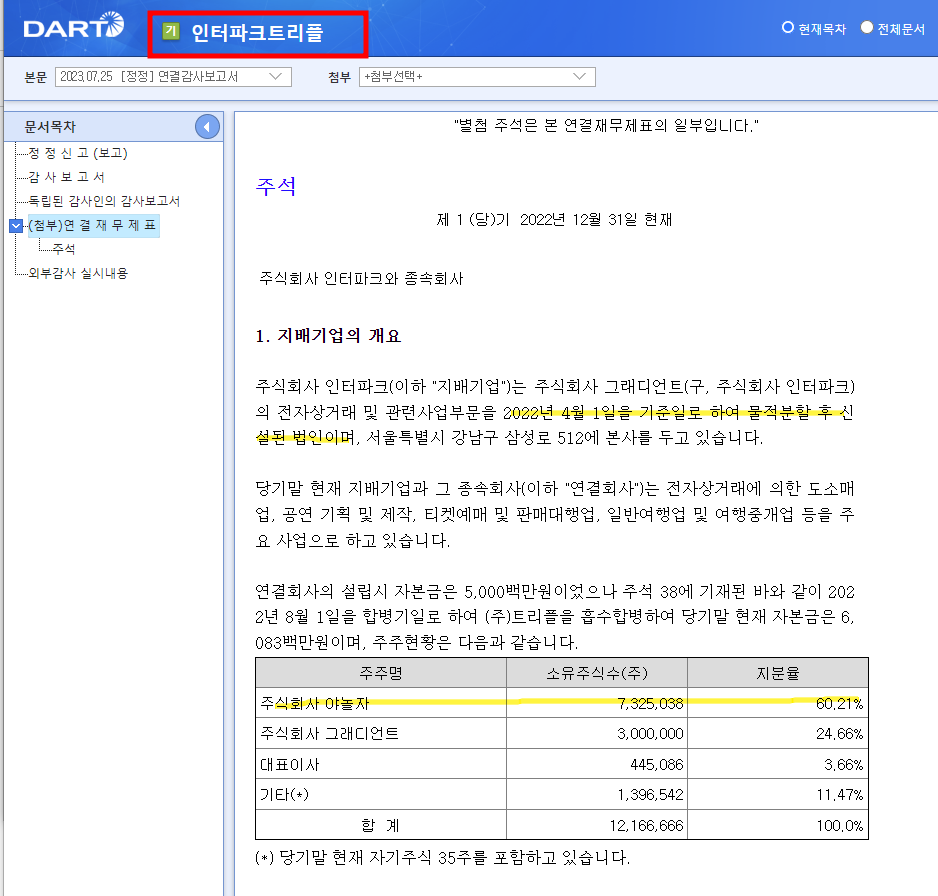Click the 7,325,038 shares cell

point(597,703)
